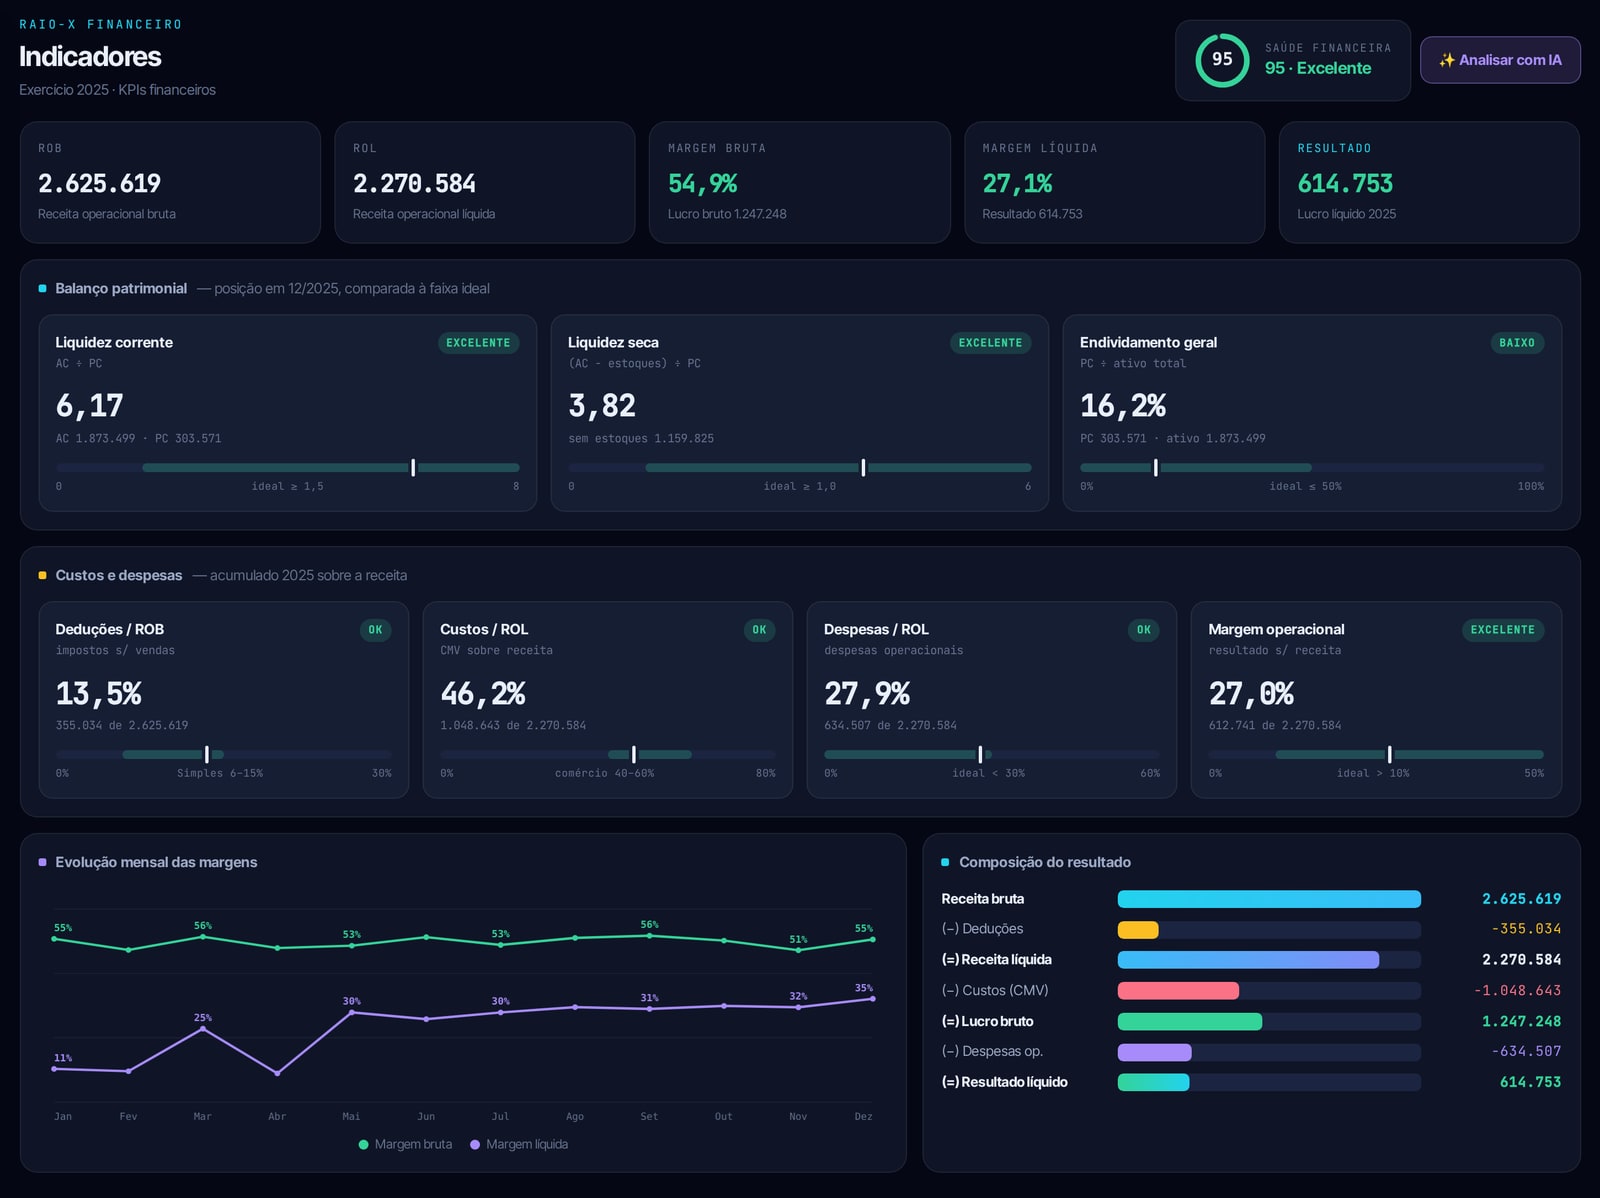Click the EXCELENTE badge on Margem operacional

[x=1503, y=630]
